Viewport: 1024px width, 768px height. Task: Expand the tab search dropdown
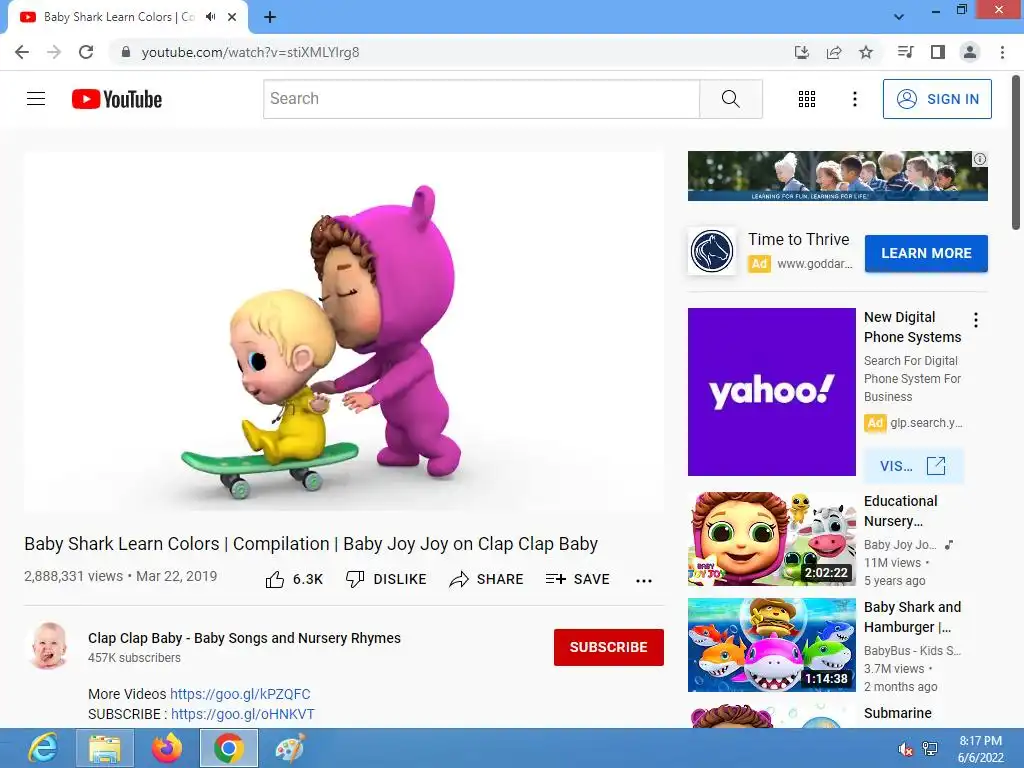899,17
